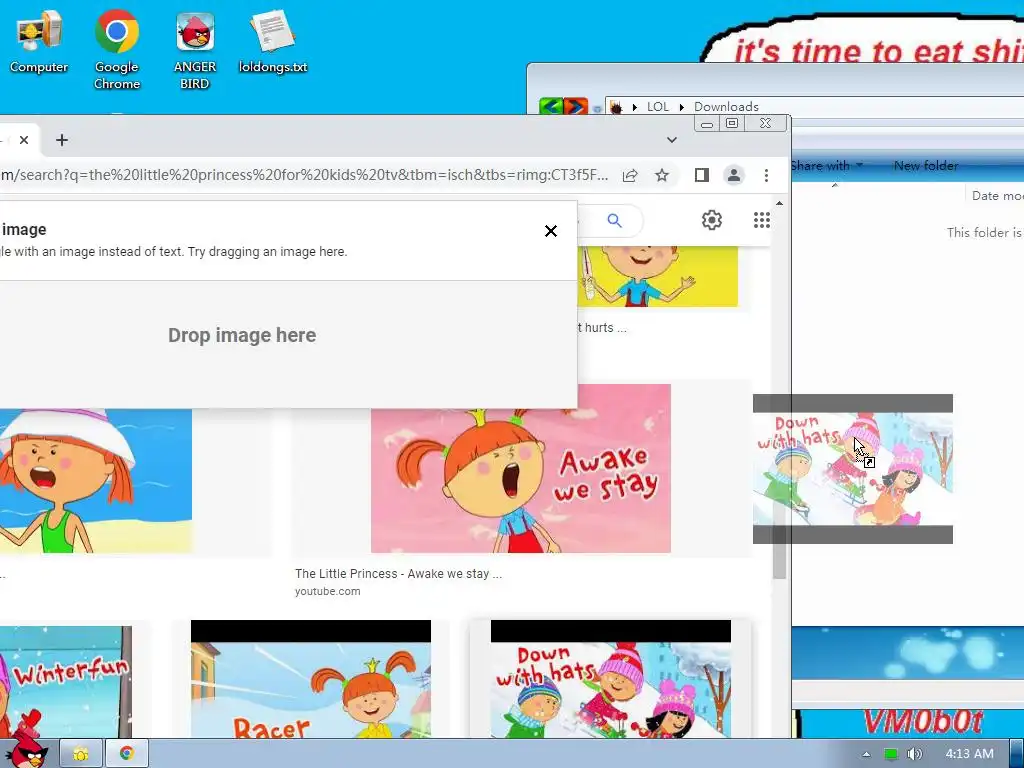
Task: Click the Show desktop button on the taskbar
Action: pos(1017,754)
